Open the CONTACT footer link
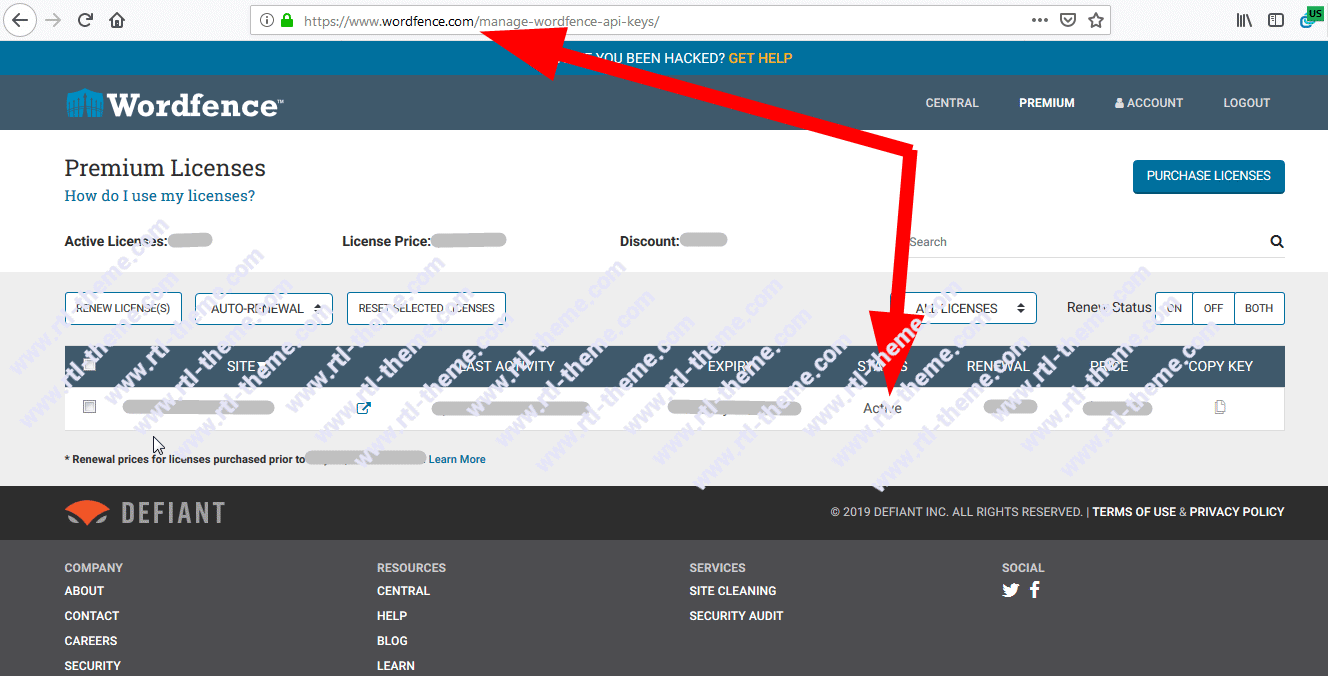The height and width of the screenshot is (676, 1328). pyautogui.click(x=92, y=616)
